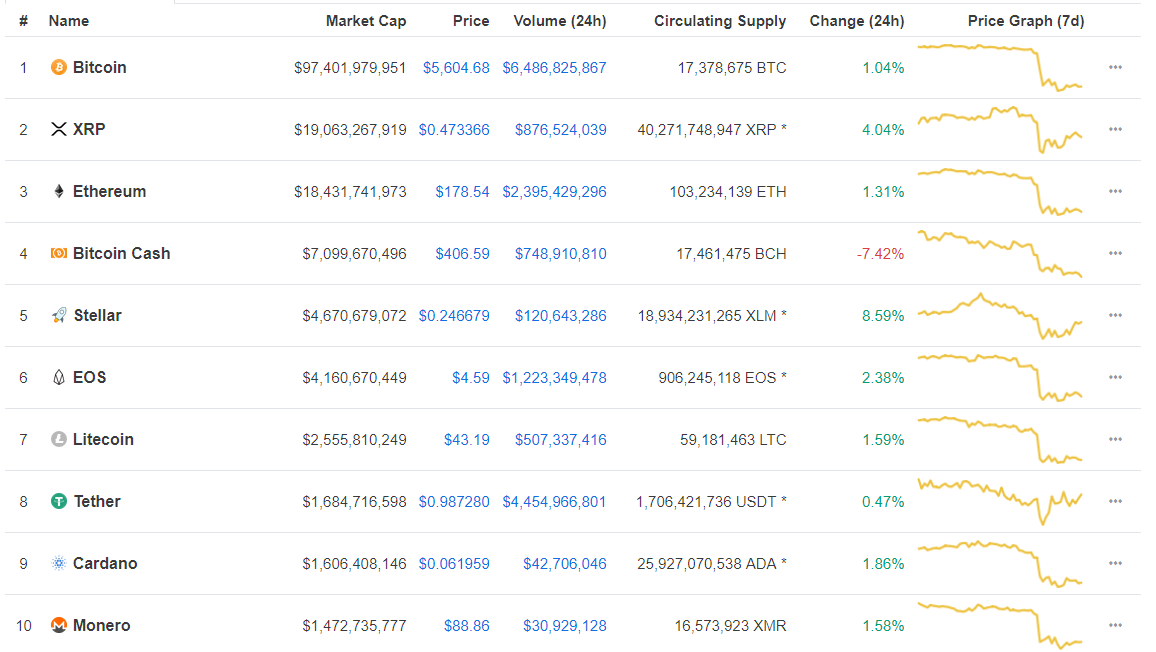This screenshot has width=1156, height=652.
Task: Click the XRP logo icon
Action: pos(58,130)
